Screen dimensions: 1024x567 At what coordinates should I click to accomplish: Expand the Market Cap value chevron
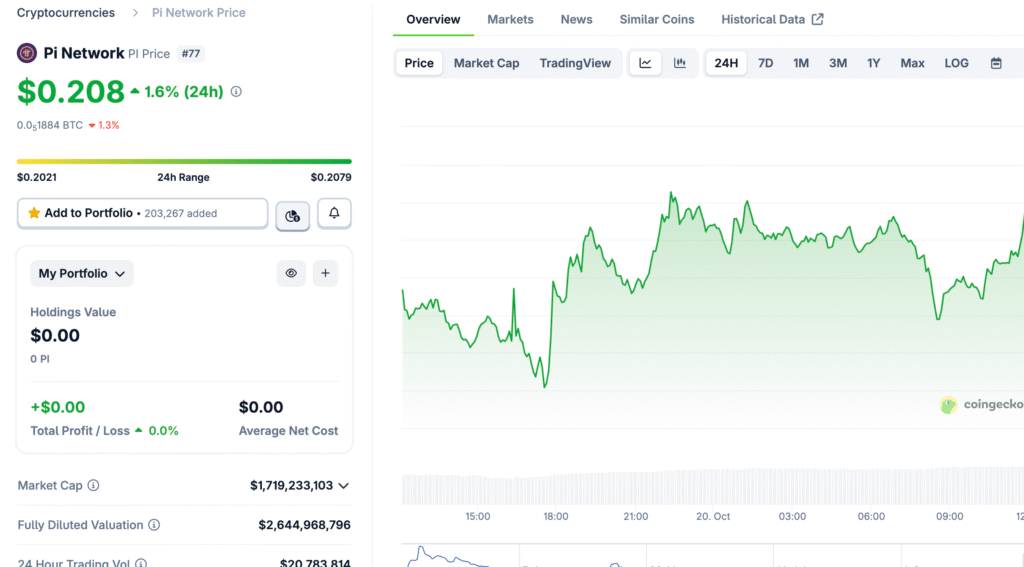[344, 486]
